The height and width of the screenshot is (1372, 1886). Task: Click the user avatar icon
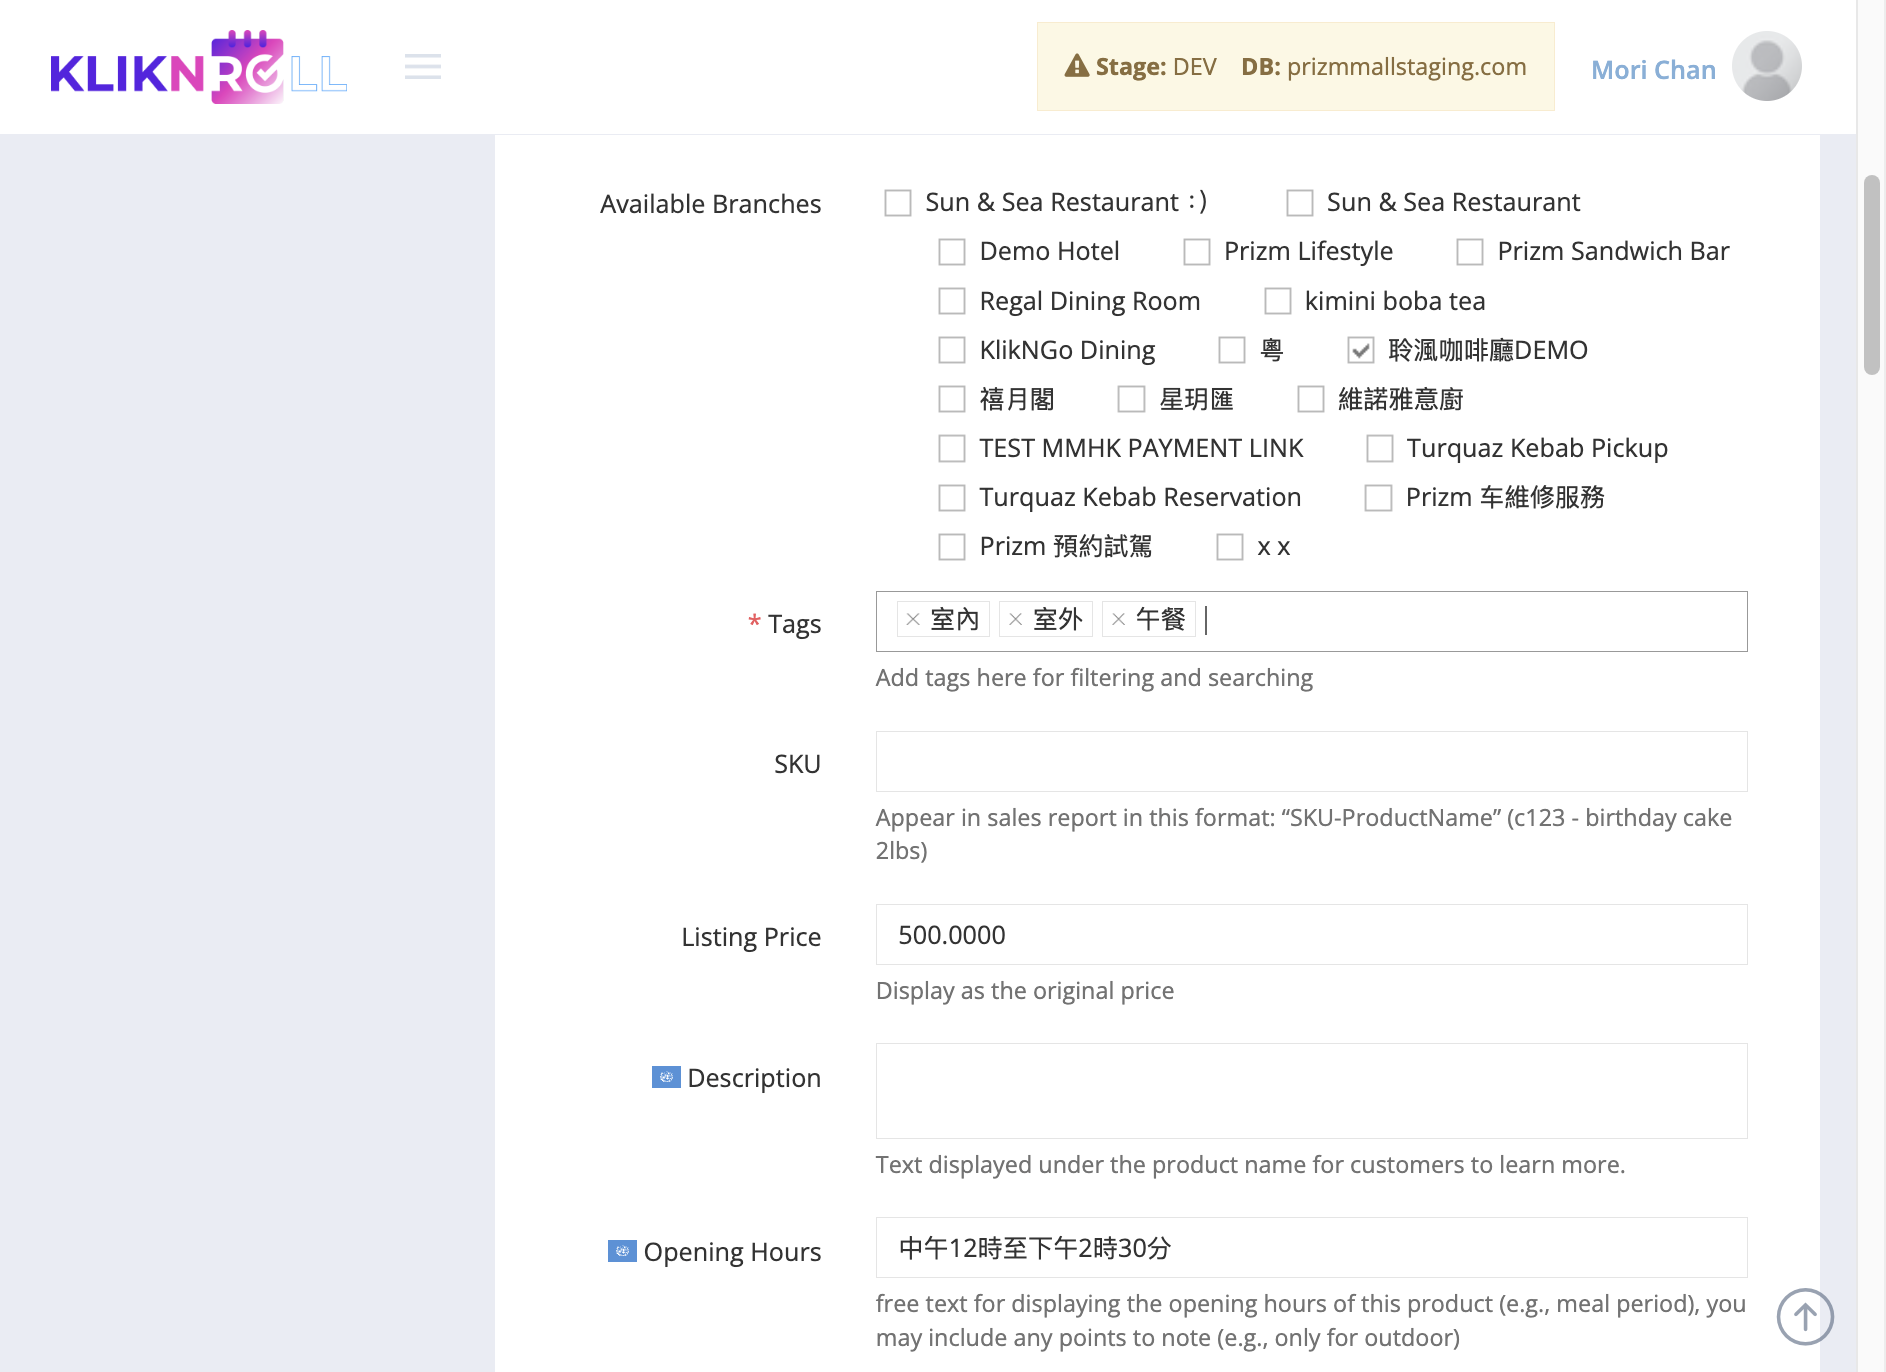1766,67
